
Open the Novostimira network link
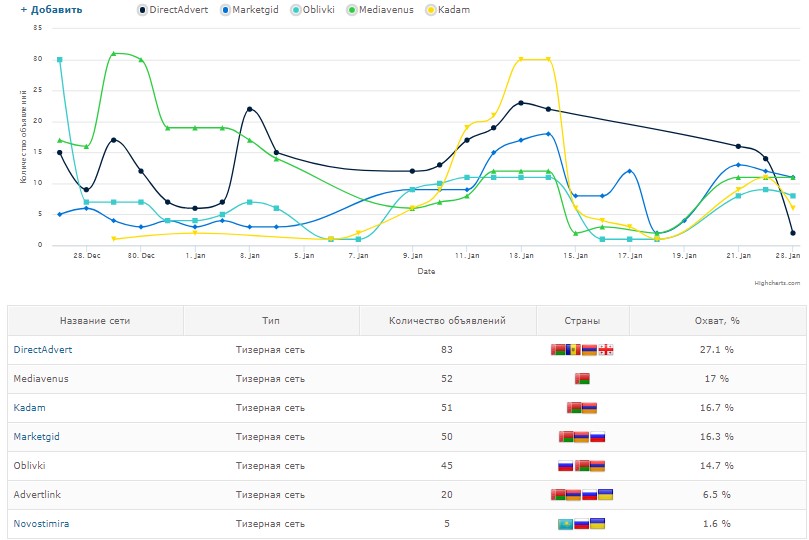(41, 523)
